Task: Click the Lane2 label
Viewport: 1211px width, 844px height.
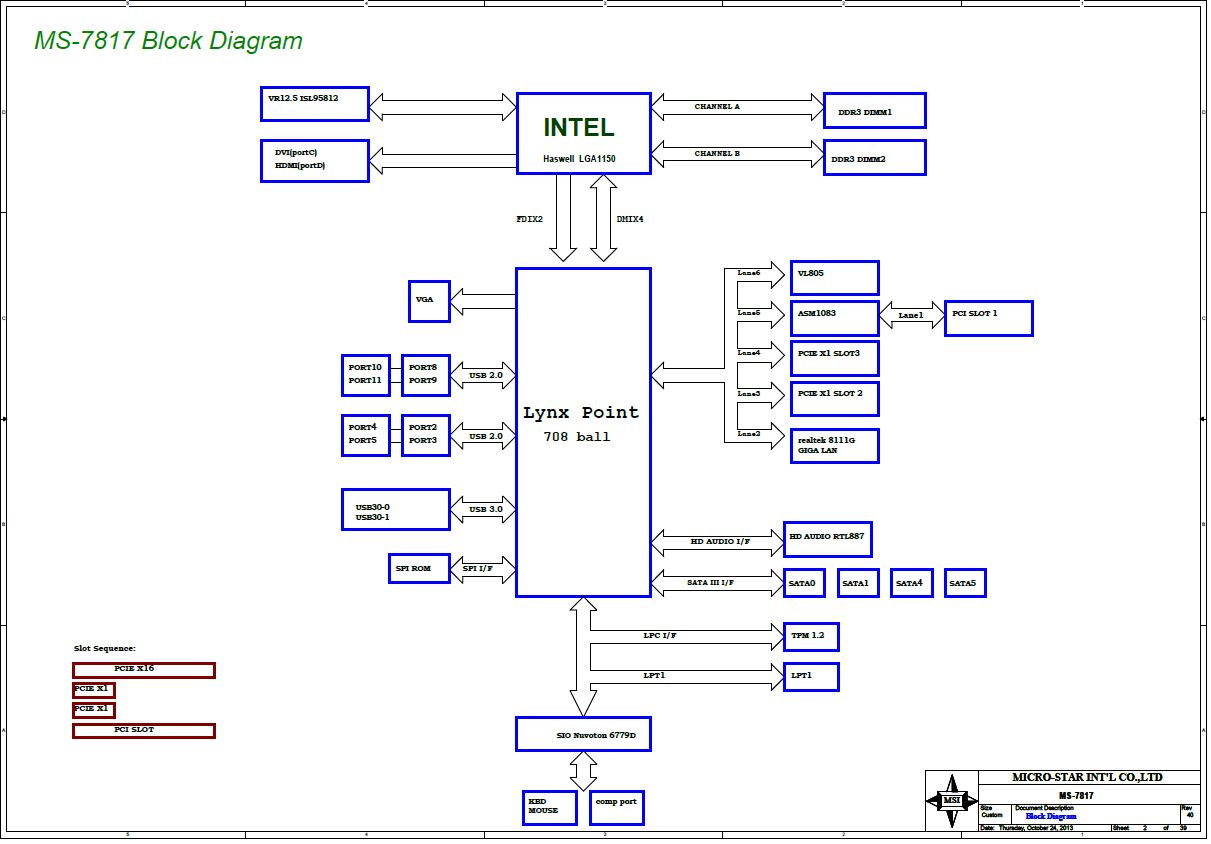Action: [x=749, y=434]
